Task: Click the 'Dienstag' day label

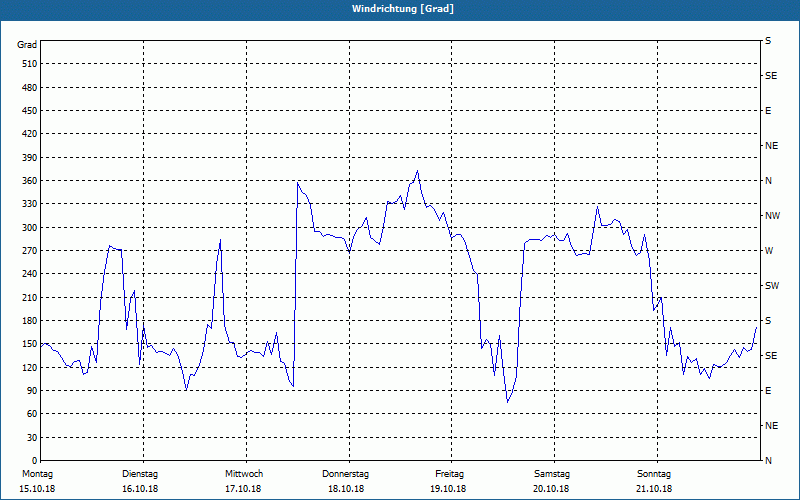Action: coord(140,474)
